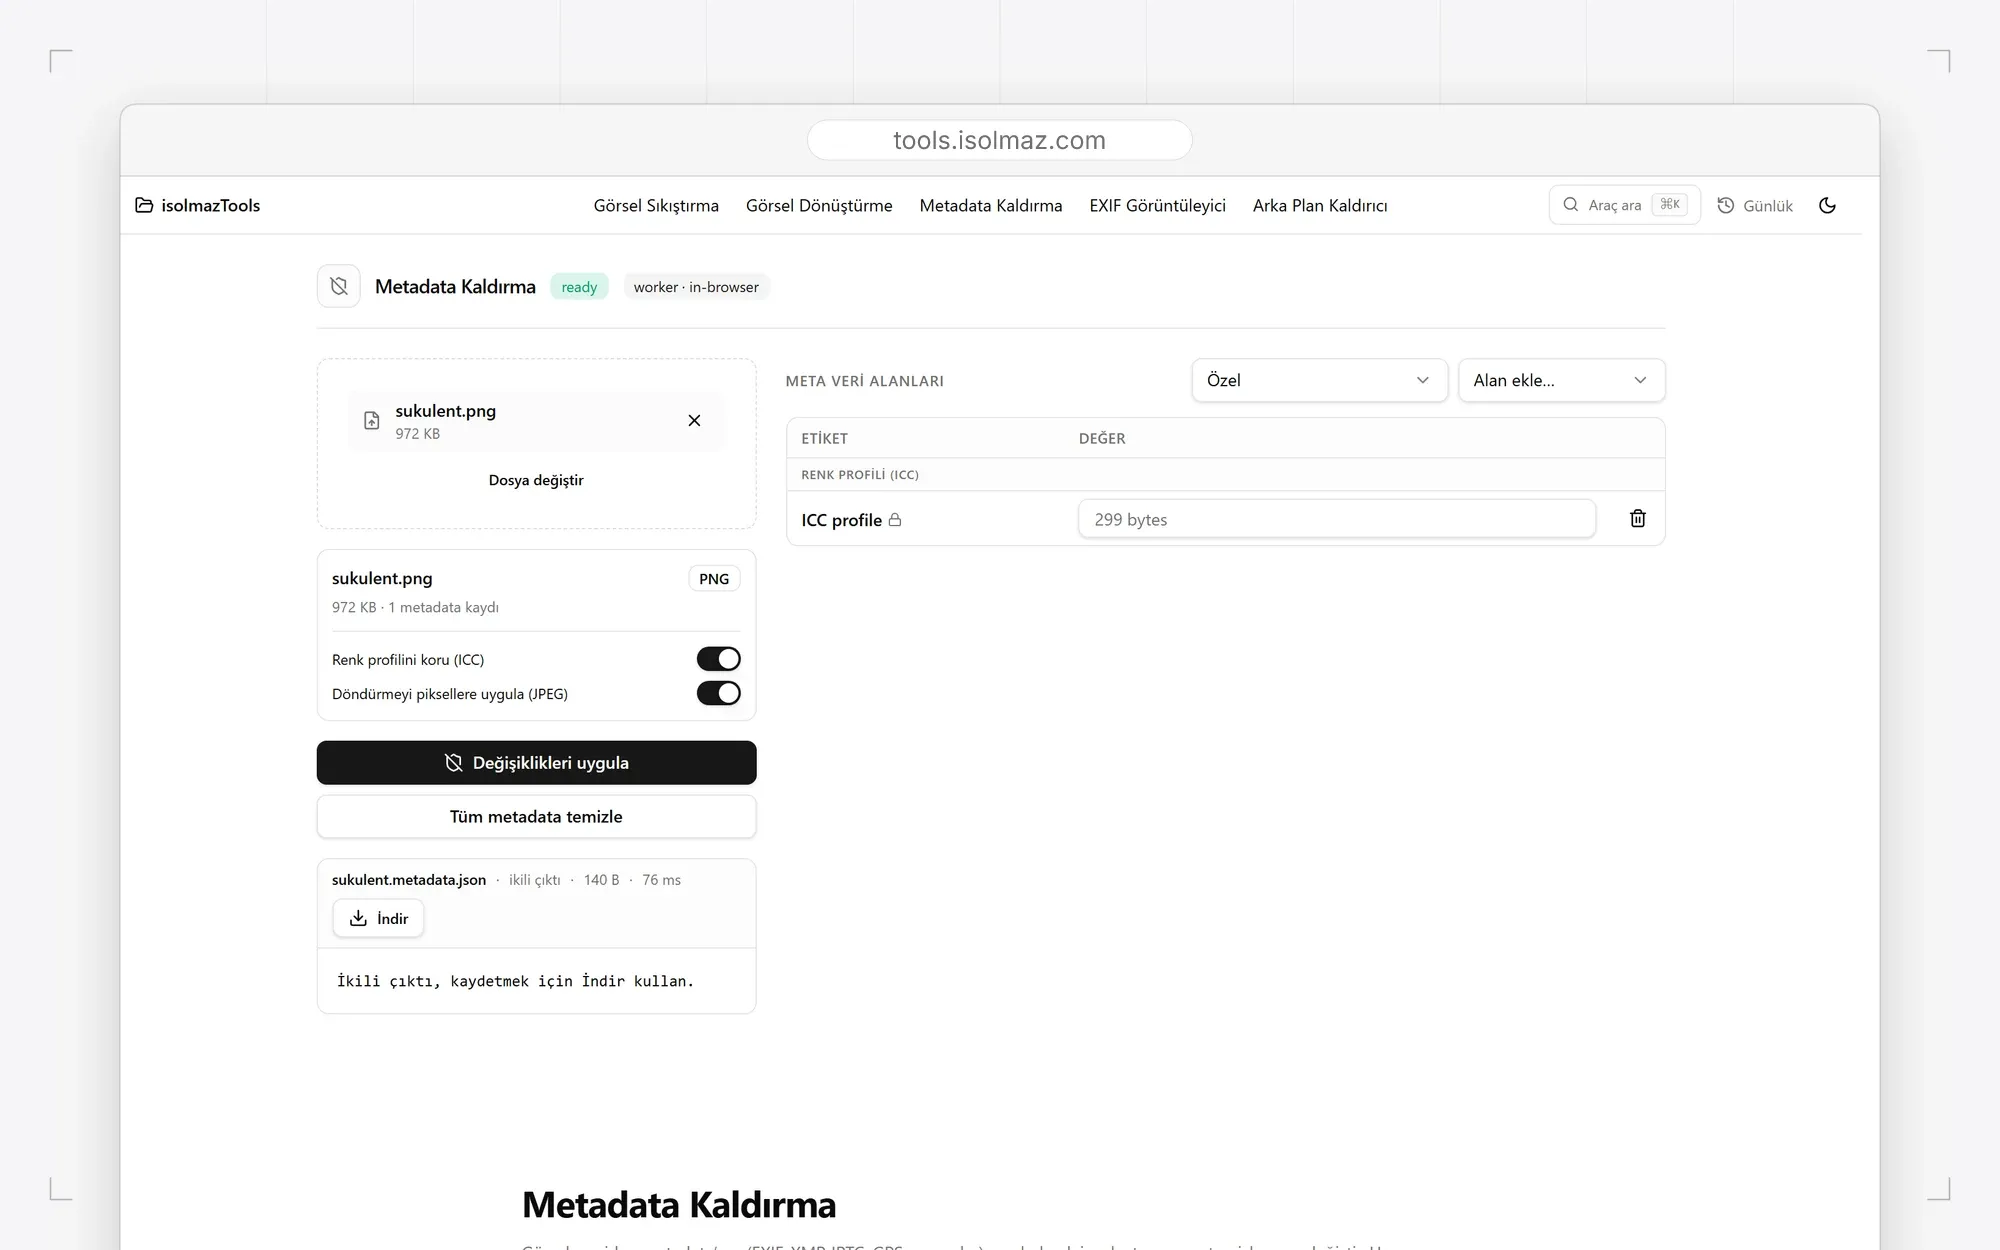The width and height of the screenshot is (2000, 1250).
Task: Open the Özel preset dropdown
Action: (1319, 380)
